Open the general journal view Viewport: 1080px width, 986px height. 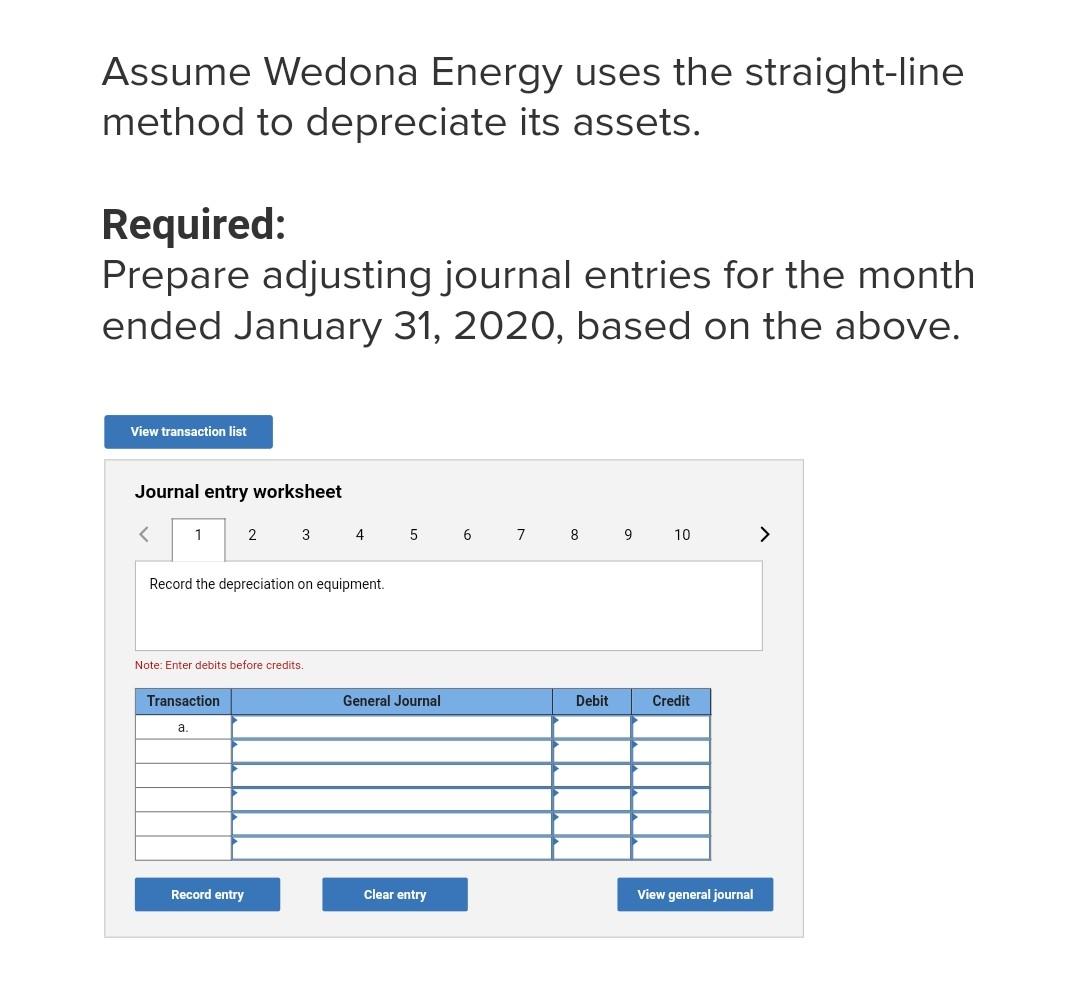(x=695, y=894)
